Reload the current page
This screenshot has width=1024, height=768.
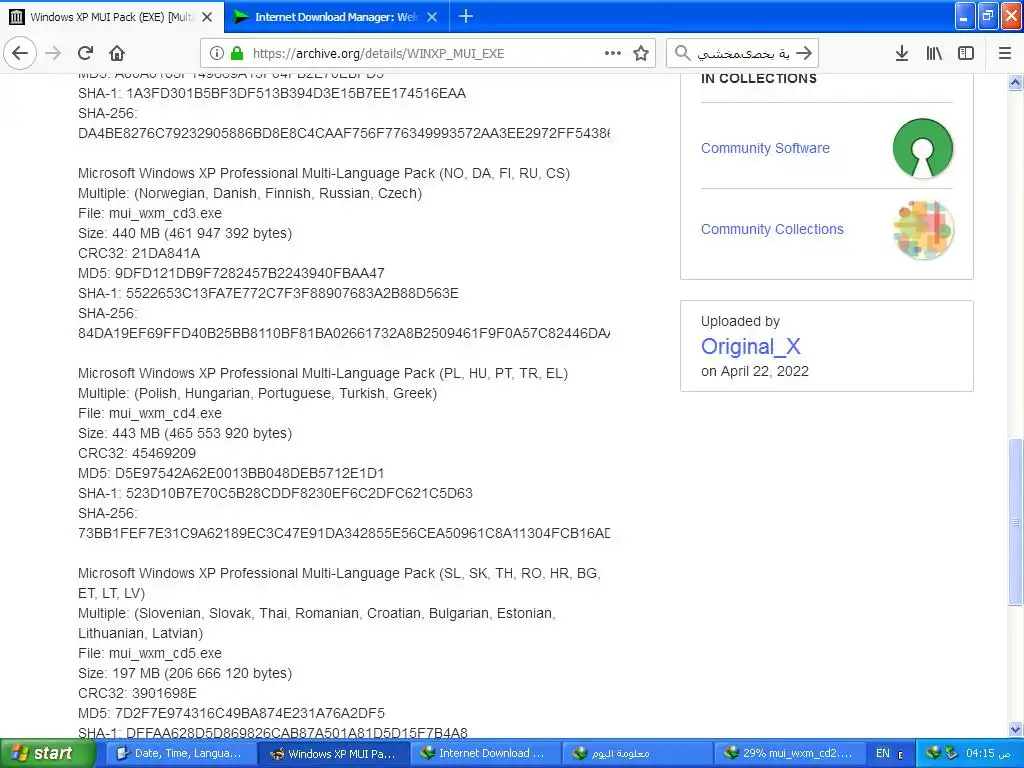click(x=85, y=53)
